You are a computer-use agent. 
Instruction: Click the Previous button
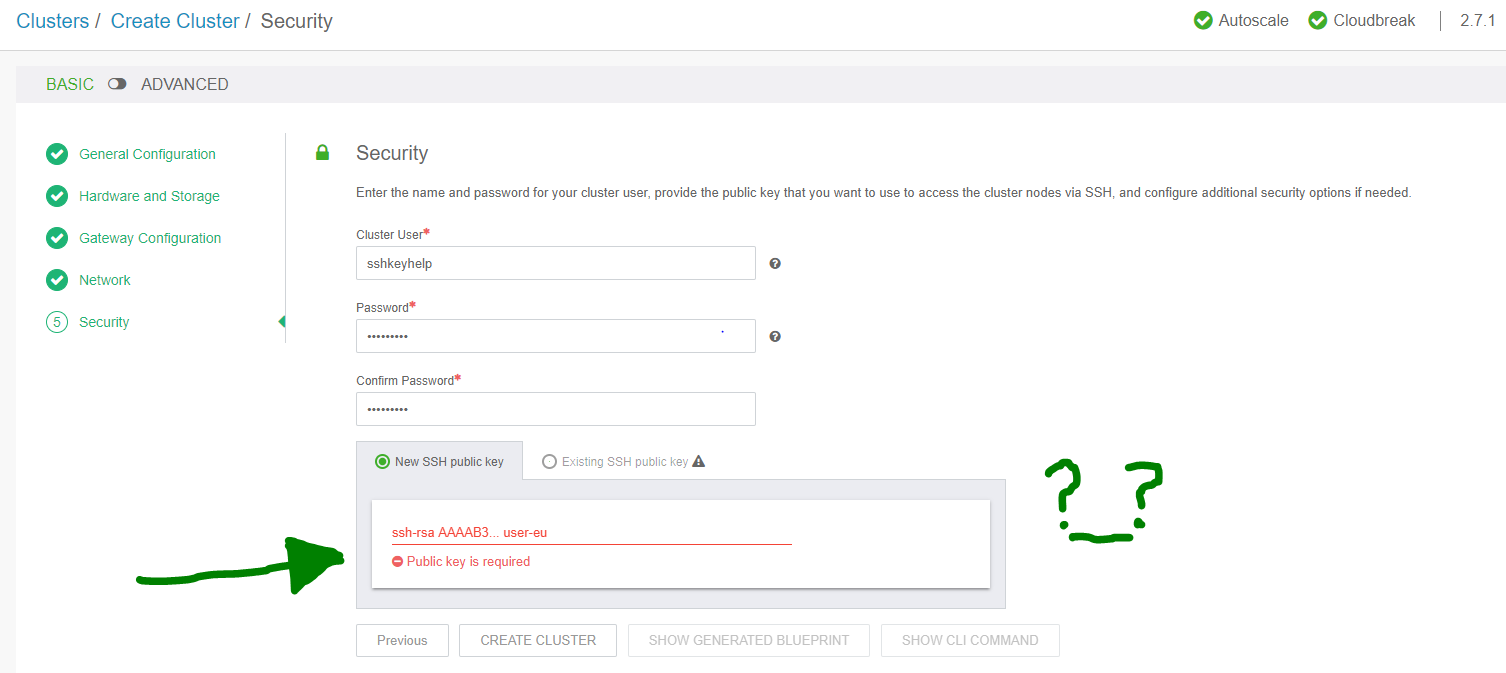pyautogui.click(x=402, y=640)
